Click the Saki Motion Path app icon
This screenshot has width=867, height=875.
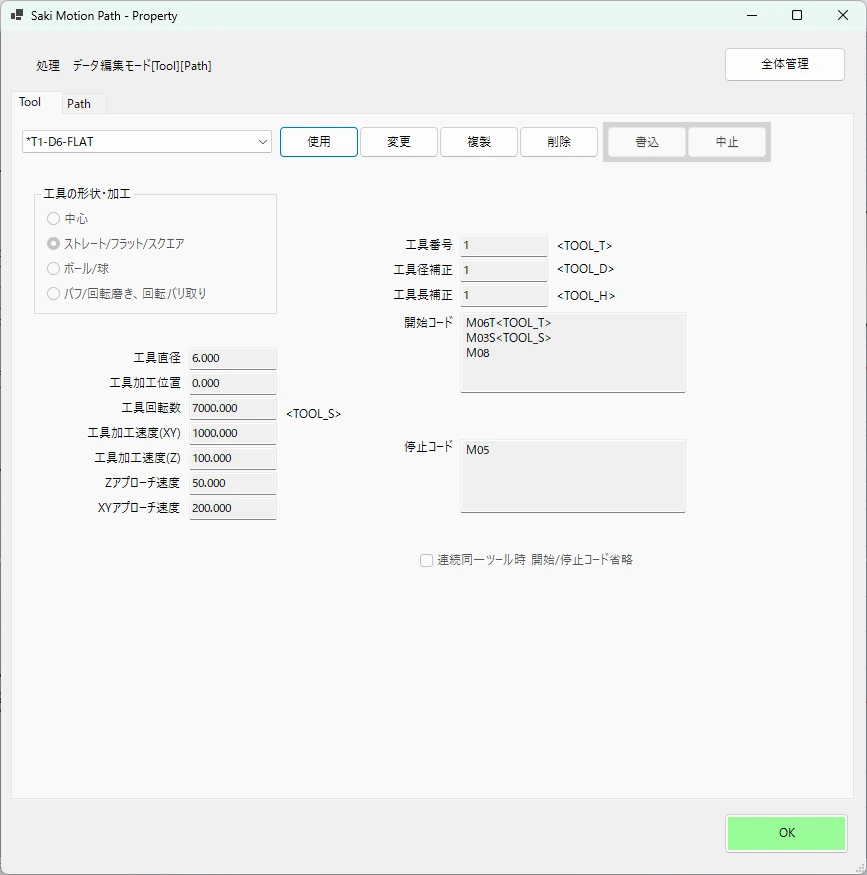click(17, 15)
